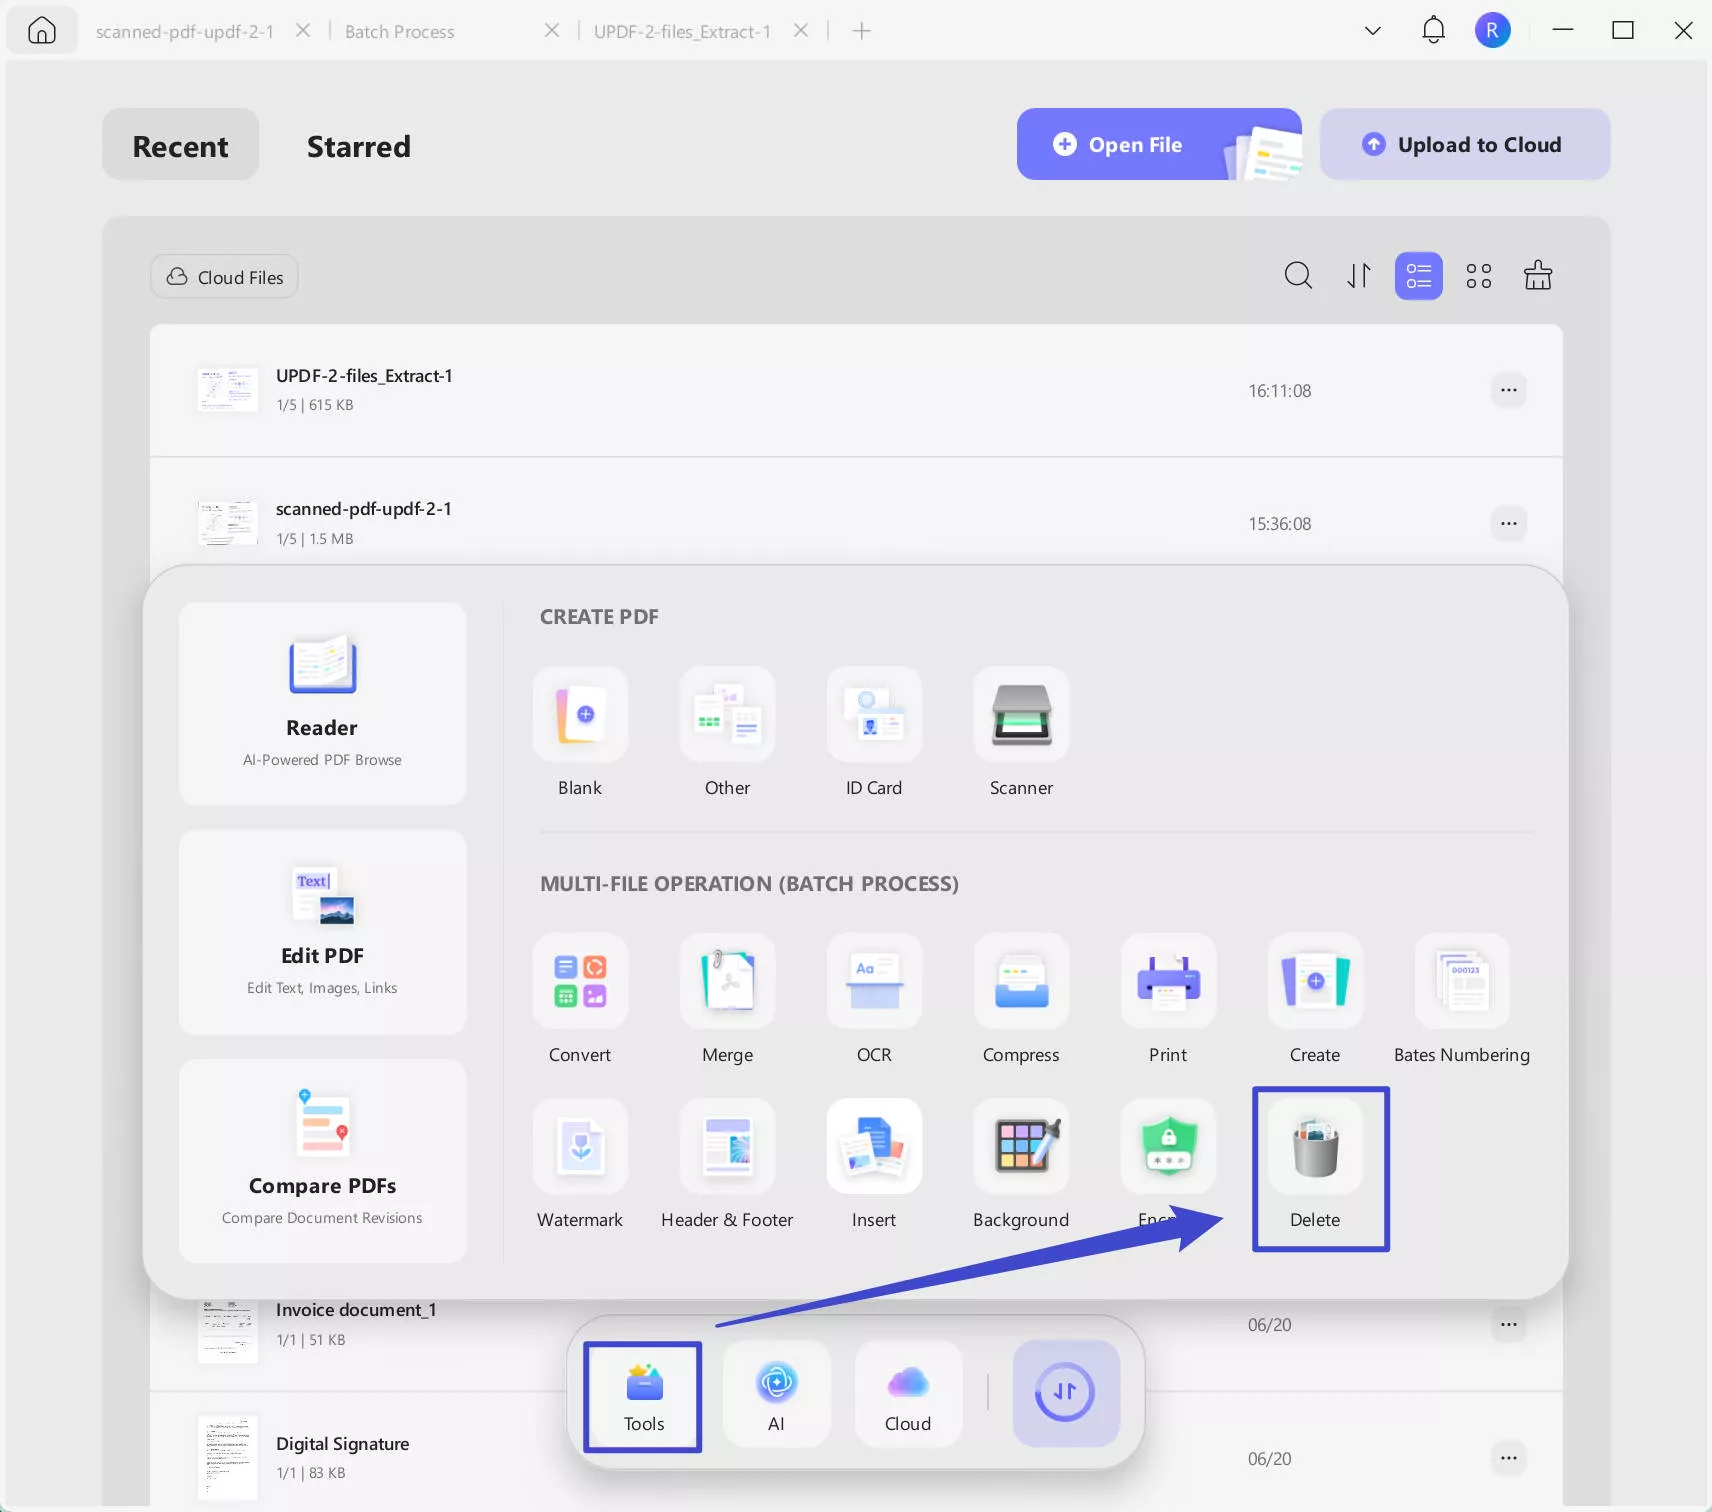1712x1512 pixels.
Task: Expand the tab list dropdown arrow
Action: 1373,31
